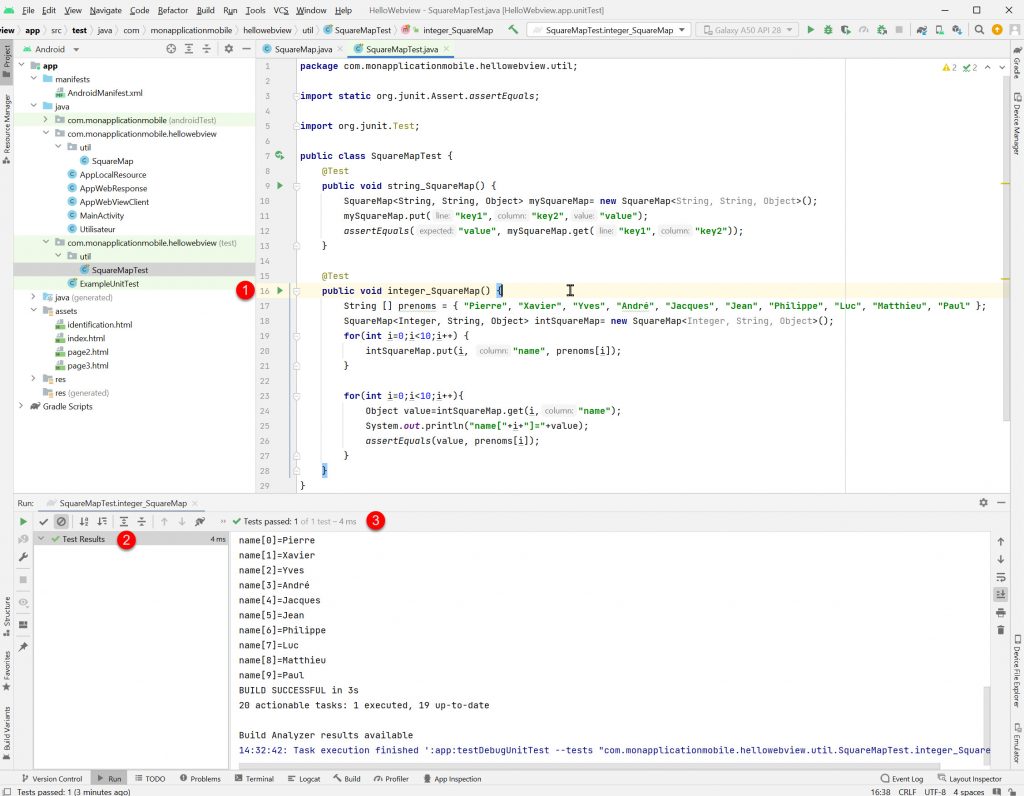Screen dimensions: 1024x796
Task: Sync project with Gradle files
Action: [920, 30]
